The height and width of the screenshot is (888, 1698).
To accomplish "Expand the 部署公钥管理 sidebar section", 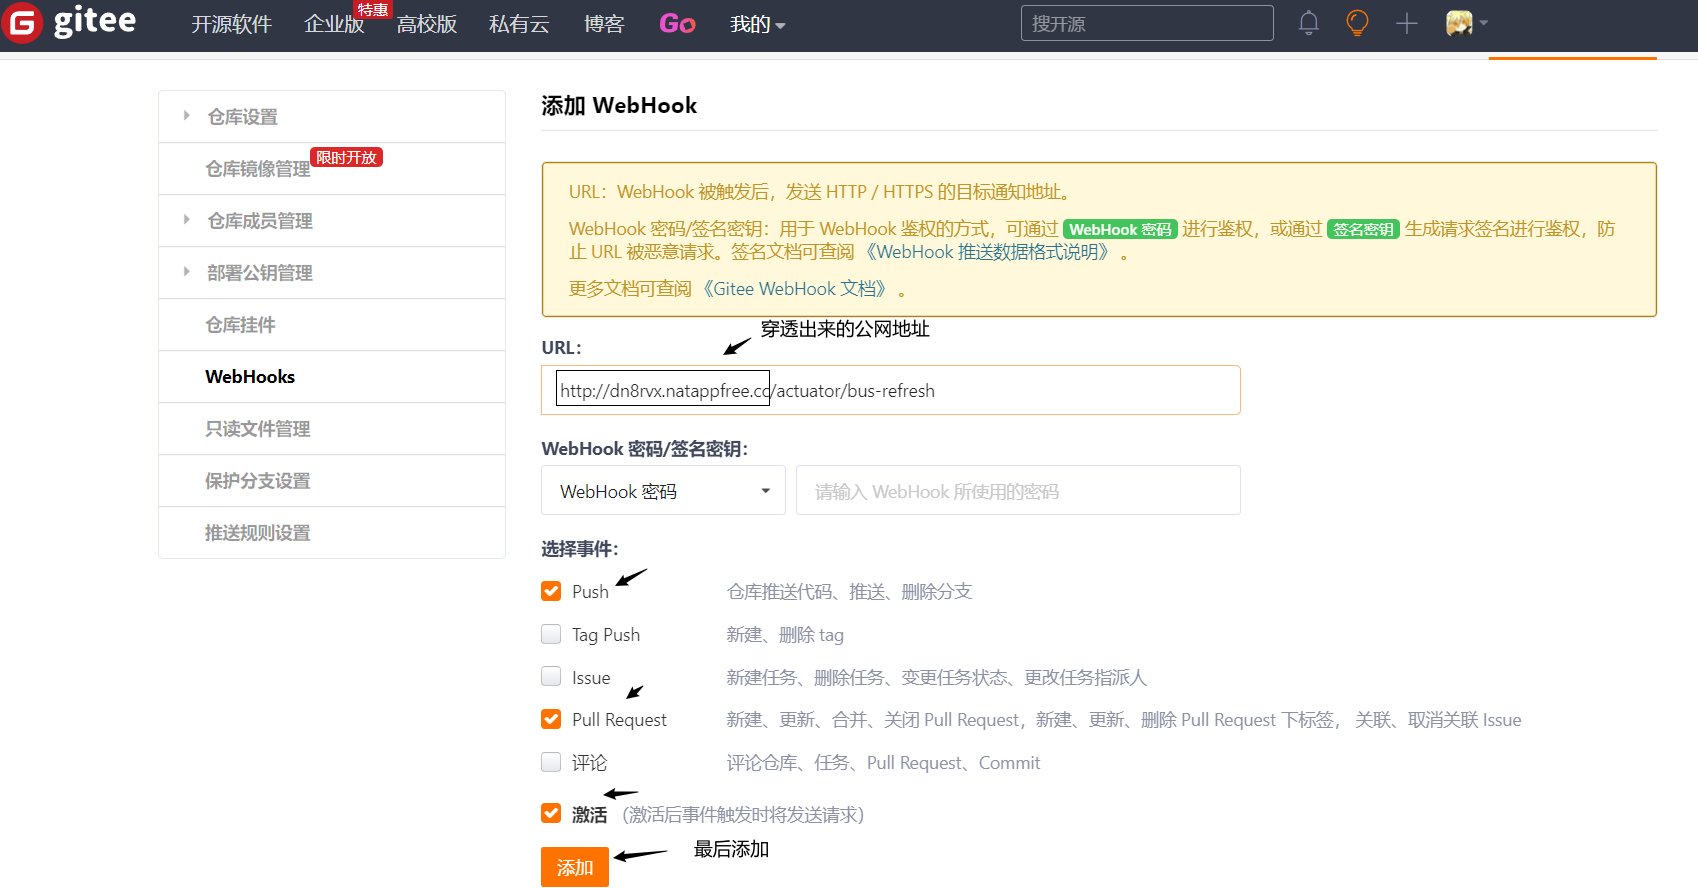I will click(332, 273).
